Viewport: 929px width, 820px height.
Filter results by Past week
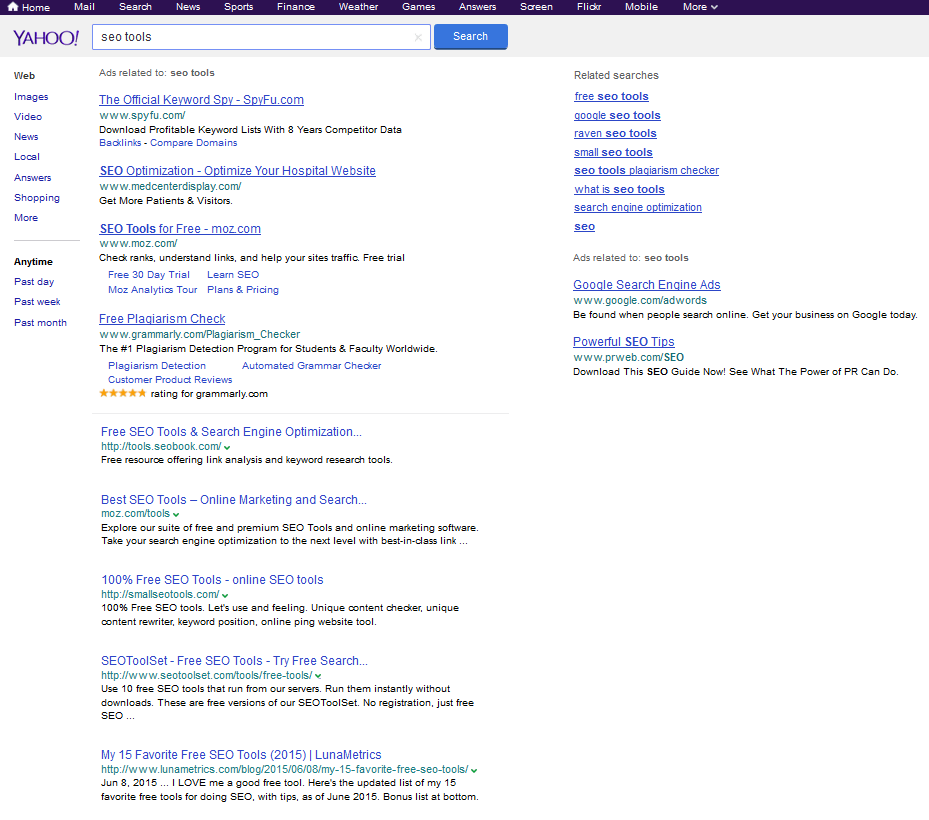tap(37, 302)
